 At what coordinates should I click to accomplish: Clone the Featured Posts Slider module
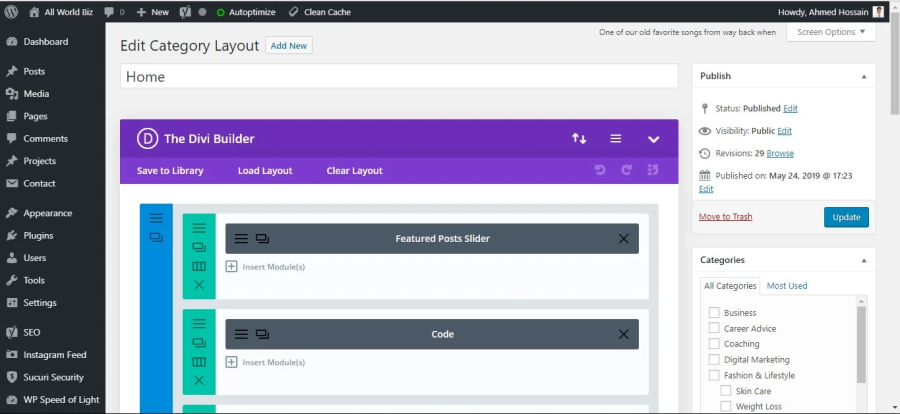pyautogui.click(x=262, y=238)
